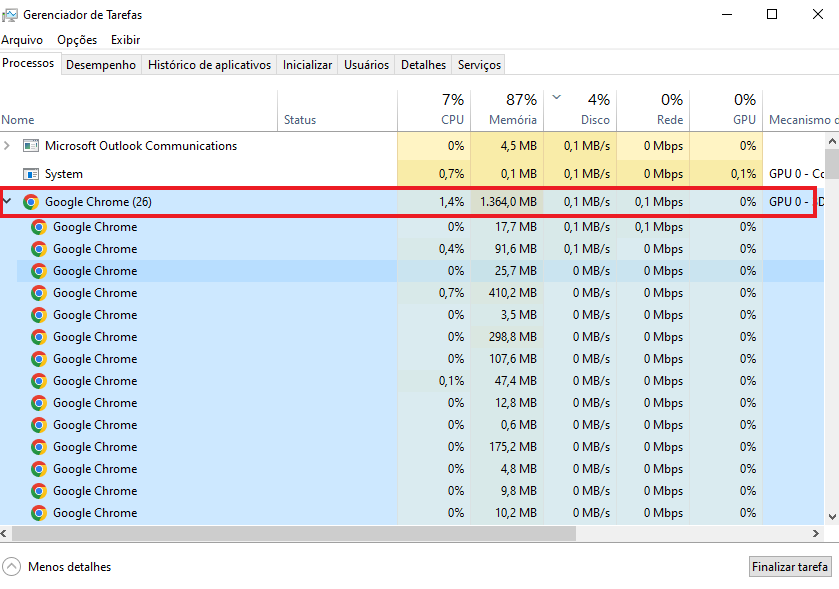839x589 pixels.
Task: Expand the Microsoft Outlook Communications process group
Action: tap(7, 146)
